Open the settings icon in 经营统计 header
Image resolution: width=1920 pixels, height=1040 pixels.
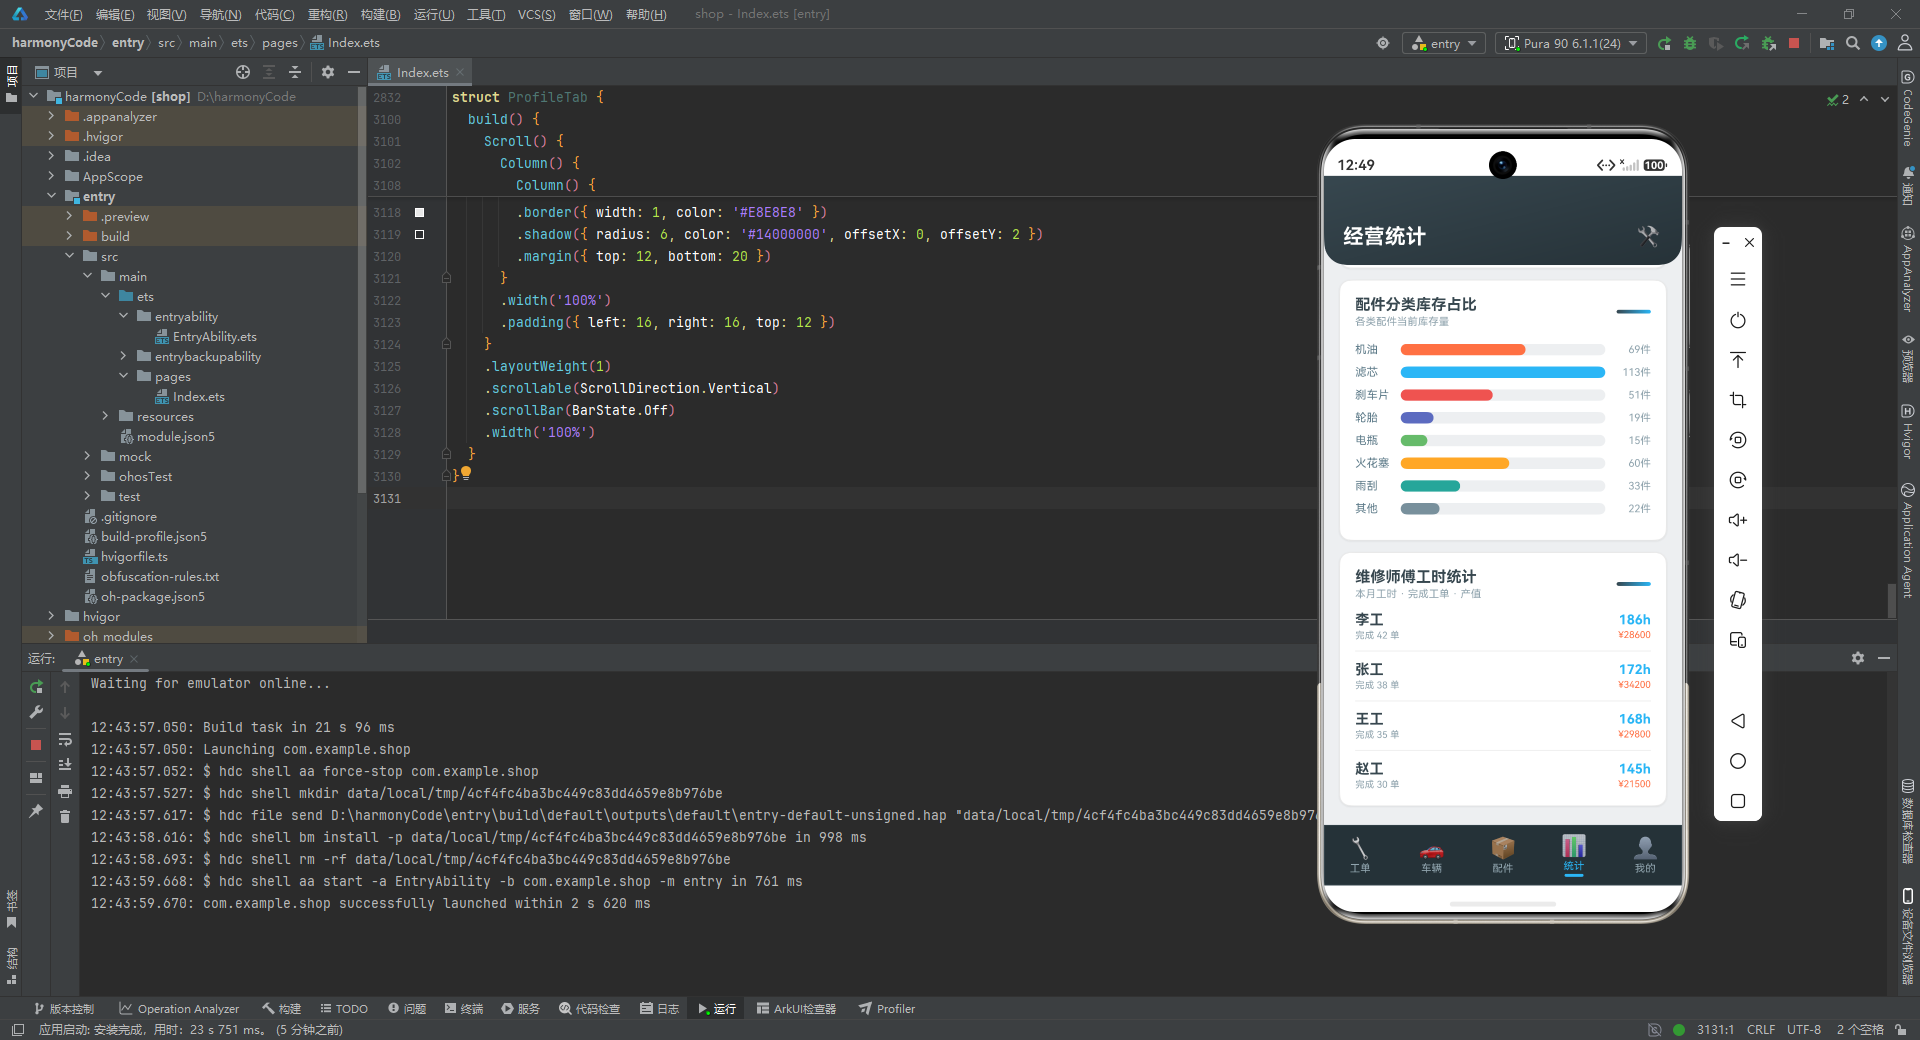click(1647, 236)
